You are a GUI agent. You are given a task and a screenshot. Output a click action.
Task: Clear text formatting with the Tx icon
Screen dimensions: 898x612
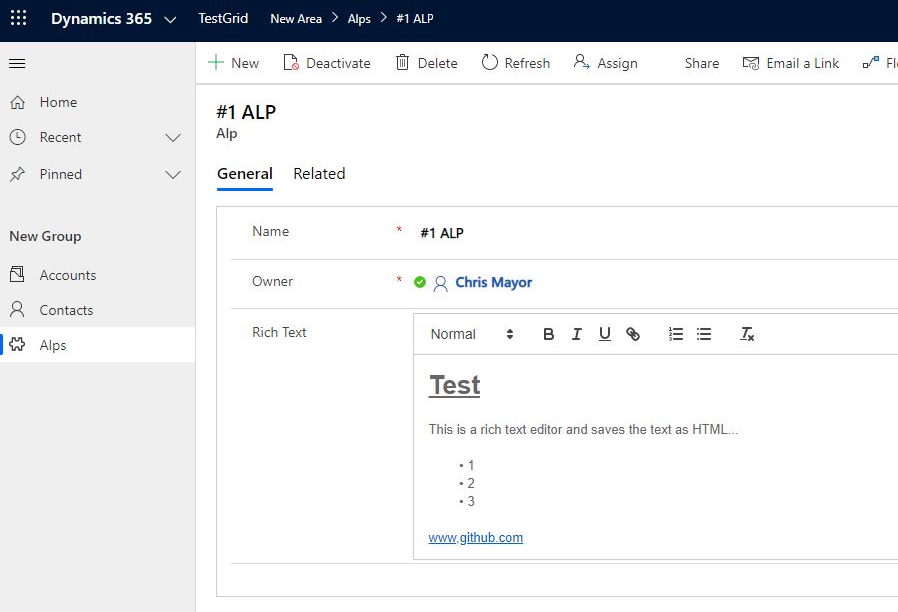pyautogui.click(x=747, y=334)
